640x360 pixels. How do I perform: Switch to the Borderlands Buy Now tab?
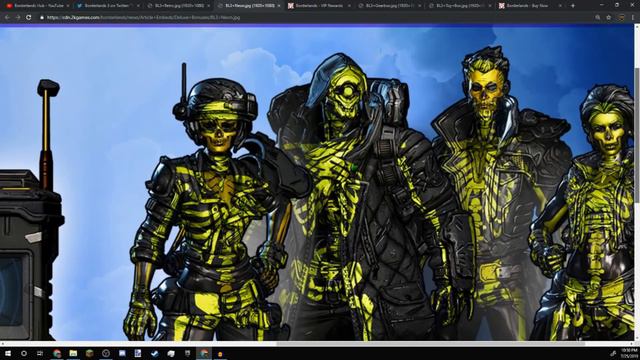tap(529, 6)
